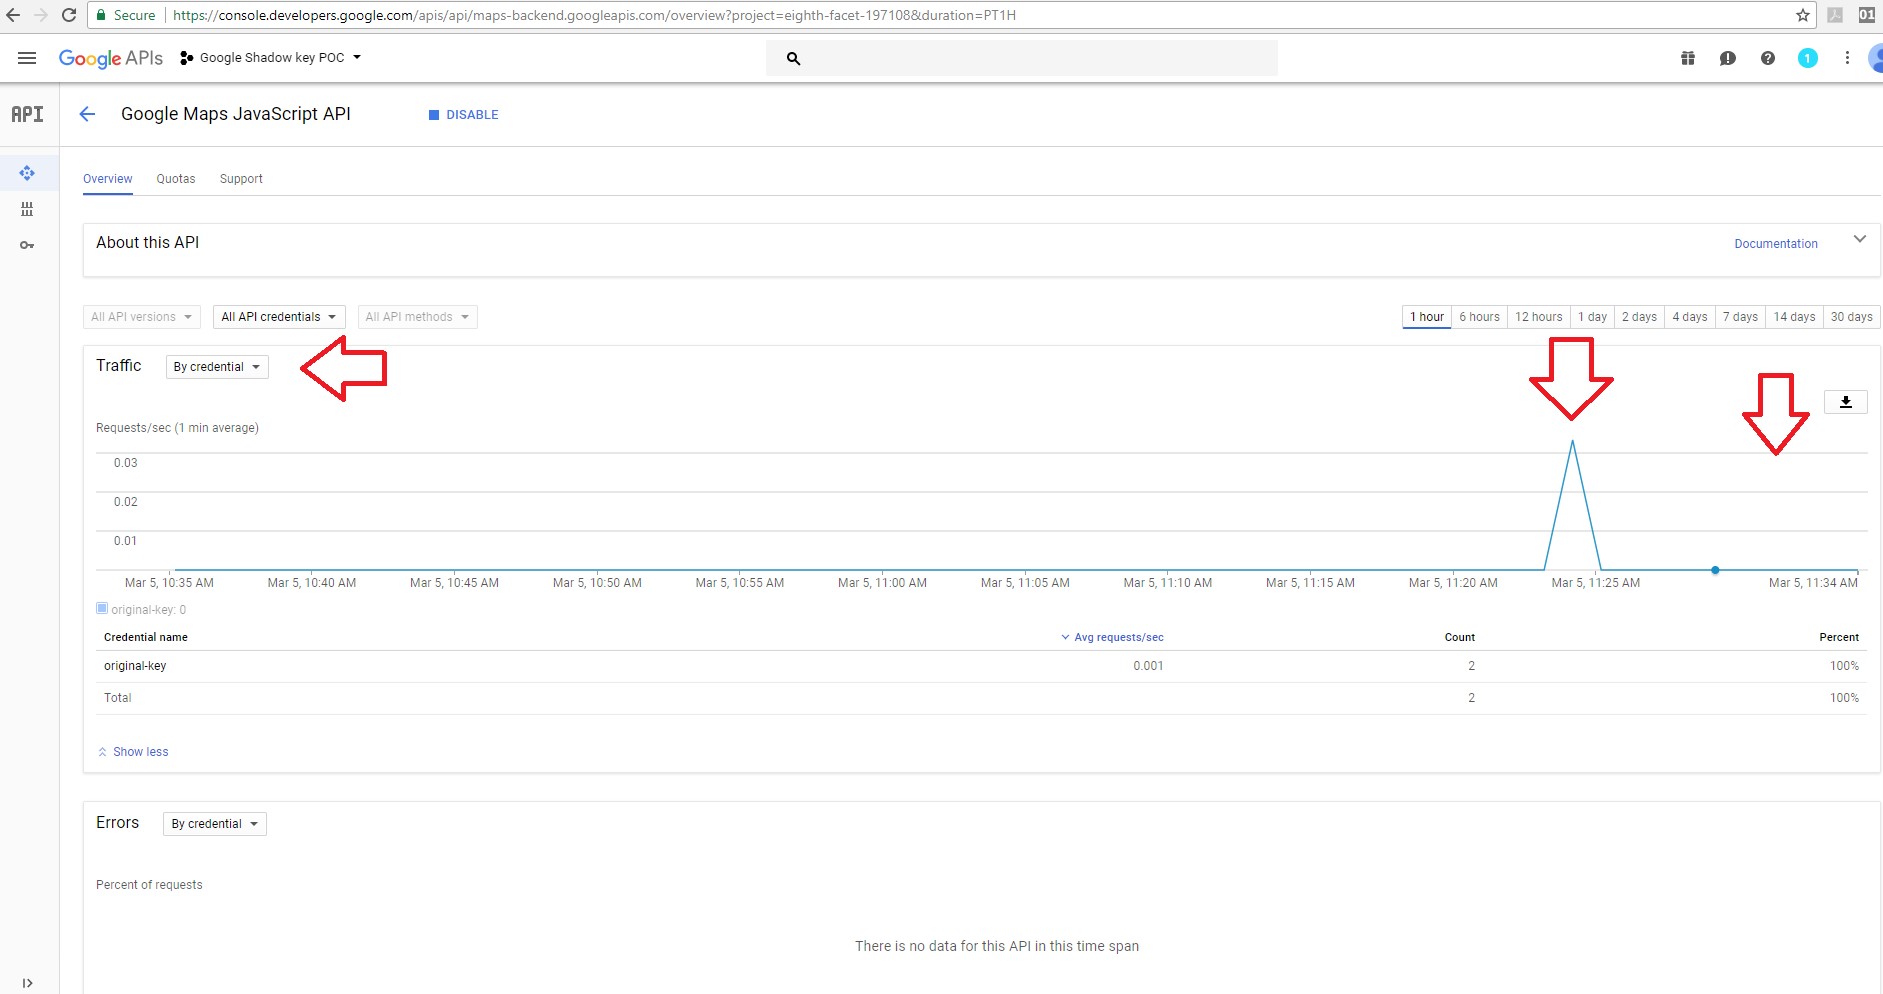Viewport: 1883px width, 994px height.
Task: Open Traffic By credential dropdown
Action: (x=217, y=367)
